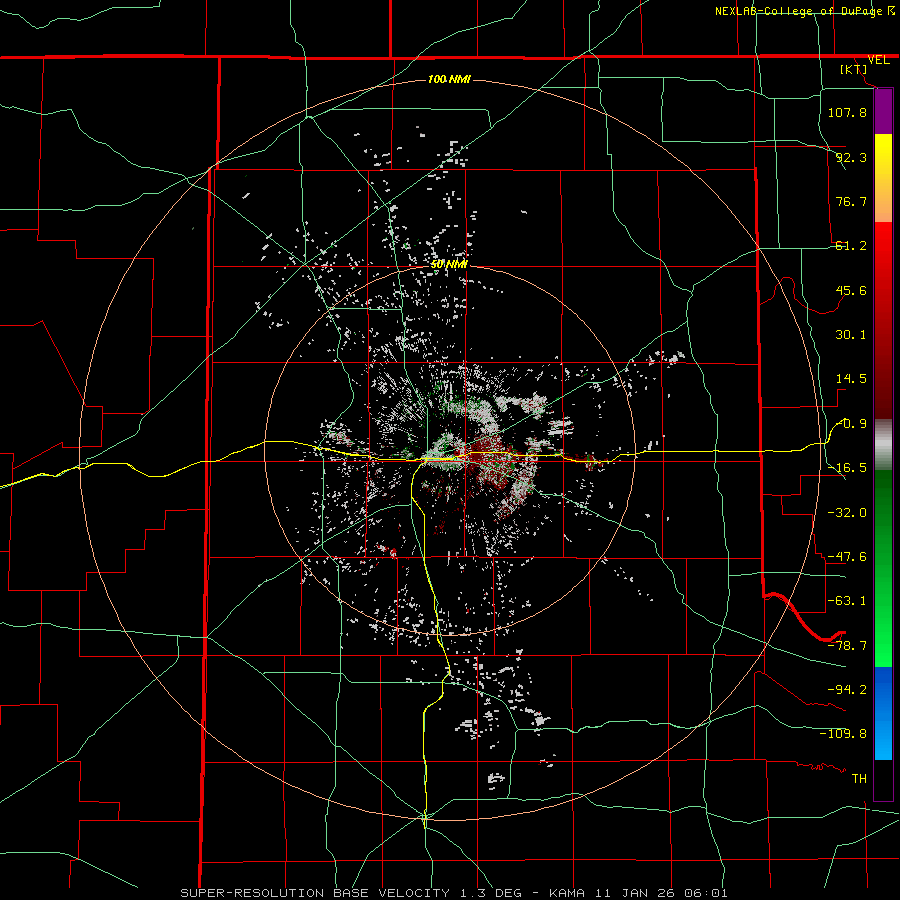Click the [KT] units label
Viewport: 900px width, 900px height.
(853, 69)
